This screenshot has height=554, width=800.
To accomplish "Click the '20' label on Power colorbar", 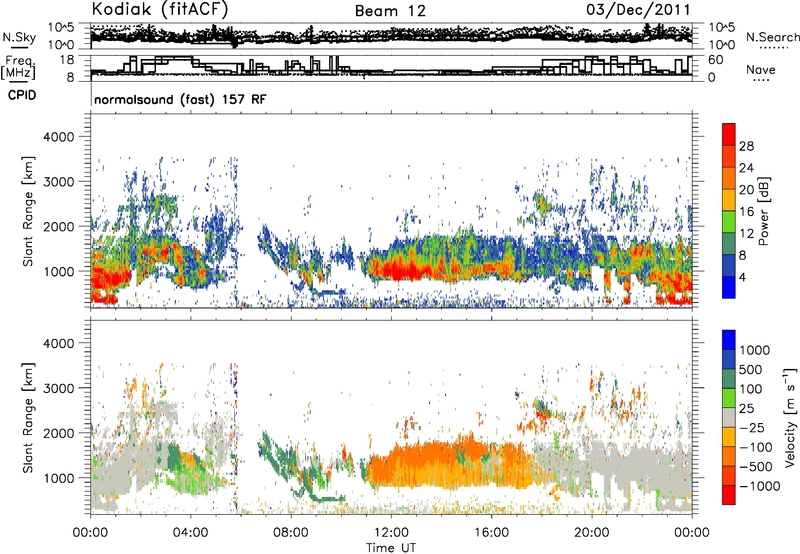I will coord(746,190).
